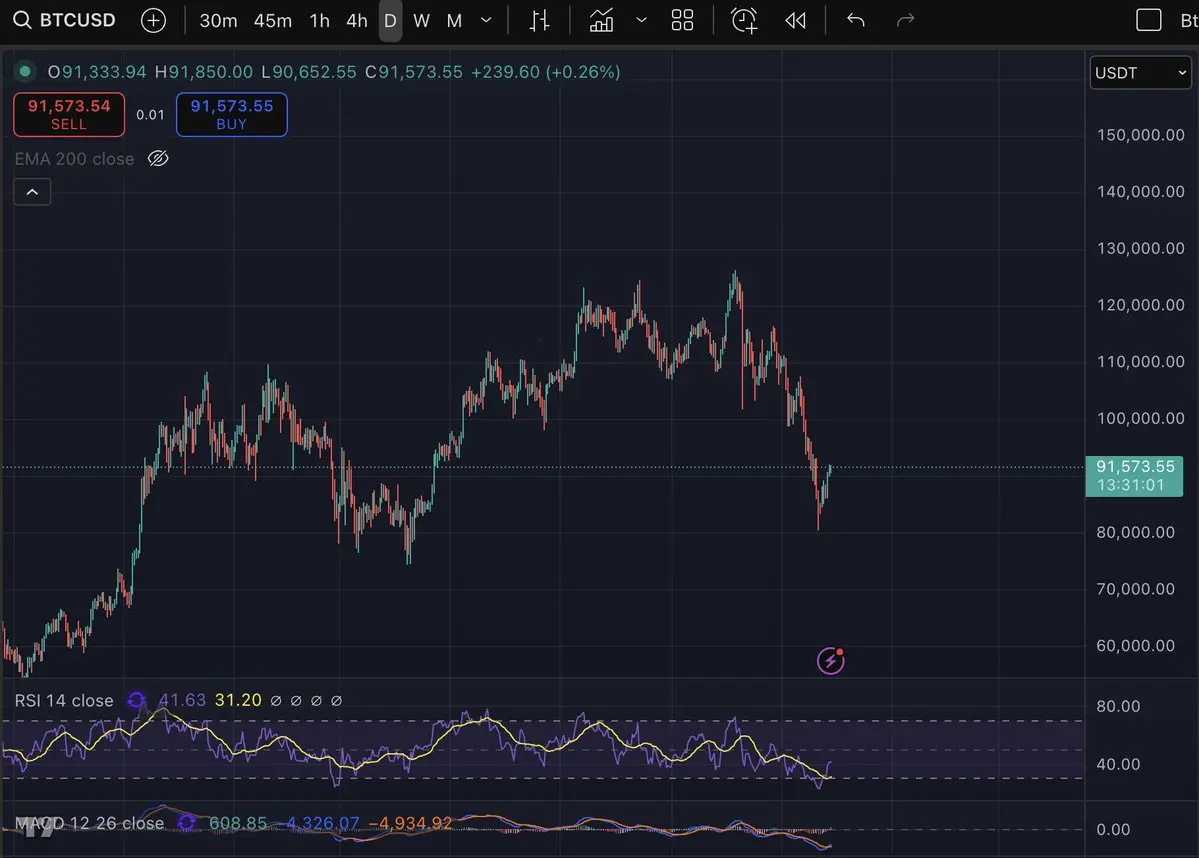Viewport: 1199px width, 858px height.
Task: Click the change value +239.60 (+0.26%)
Action: click(545, 72)
